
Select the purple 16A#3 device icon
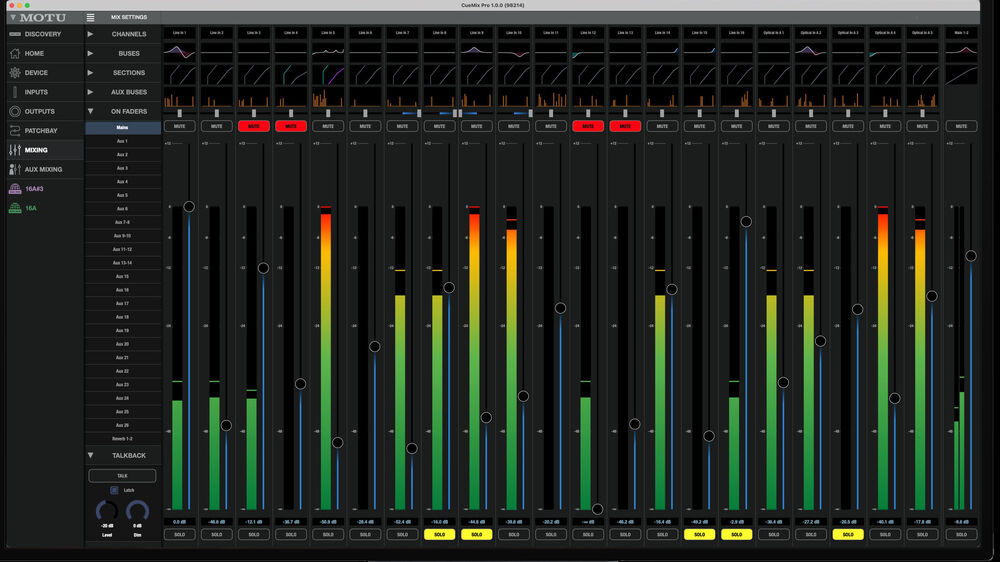pos(15,189)
